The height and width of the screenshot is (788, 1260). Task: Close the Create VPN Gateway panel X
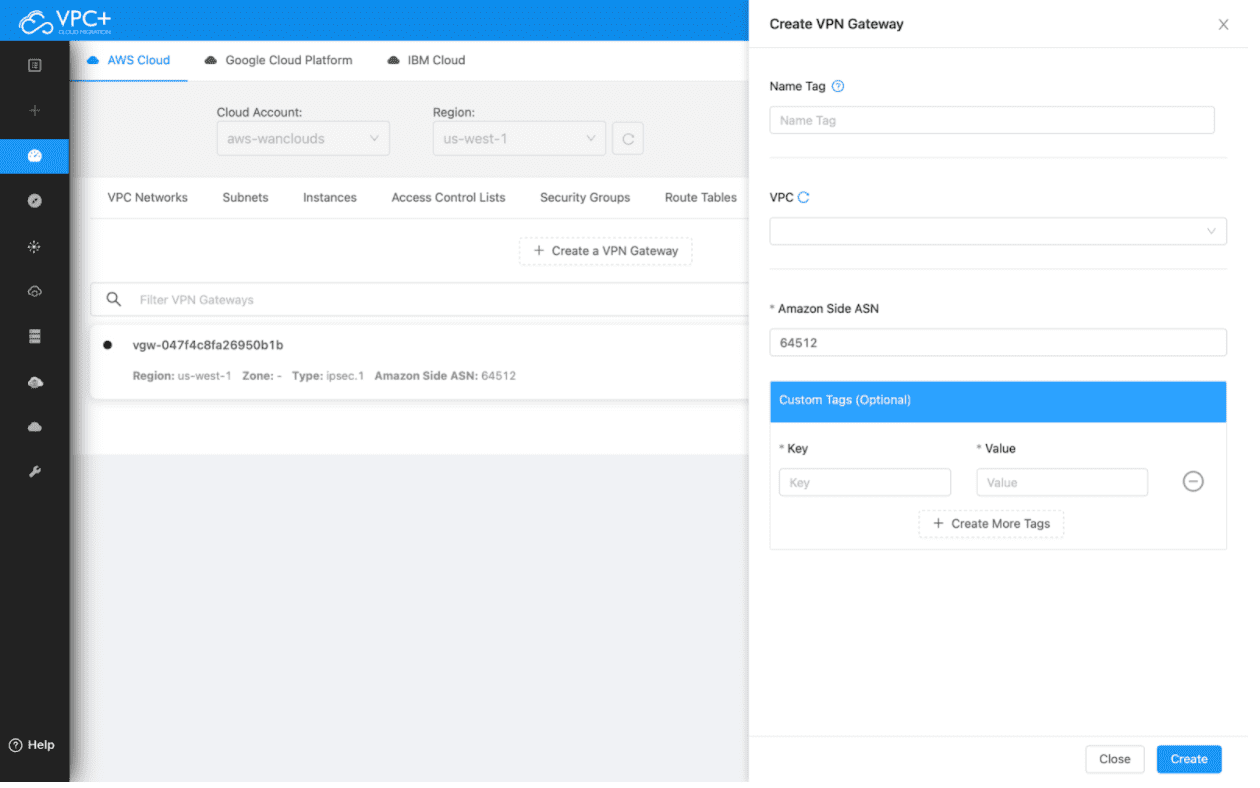coord(1223,25)
